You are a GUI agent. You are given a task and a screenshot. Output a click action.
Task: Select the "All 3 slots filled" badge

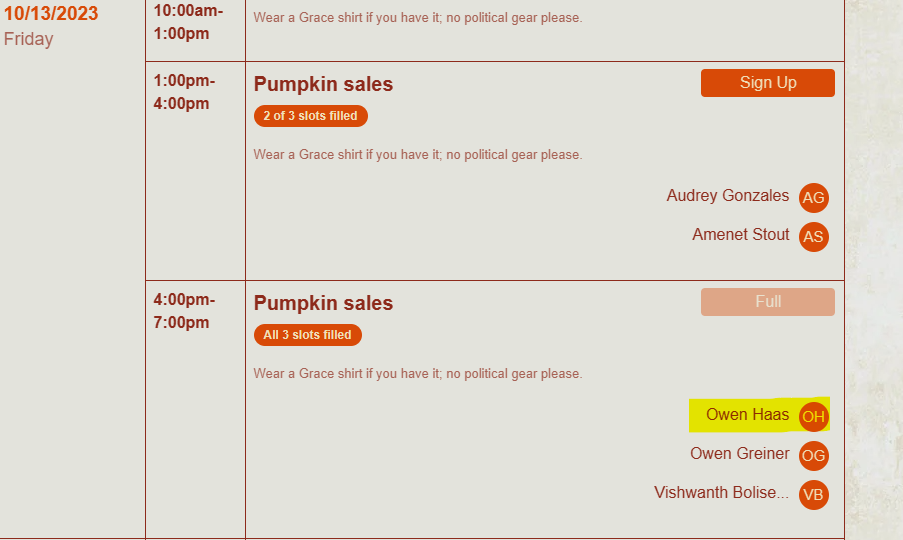(307, 335)
